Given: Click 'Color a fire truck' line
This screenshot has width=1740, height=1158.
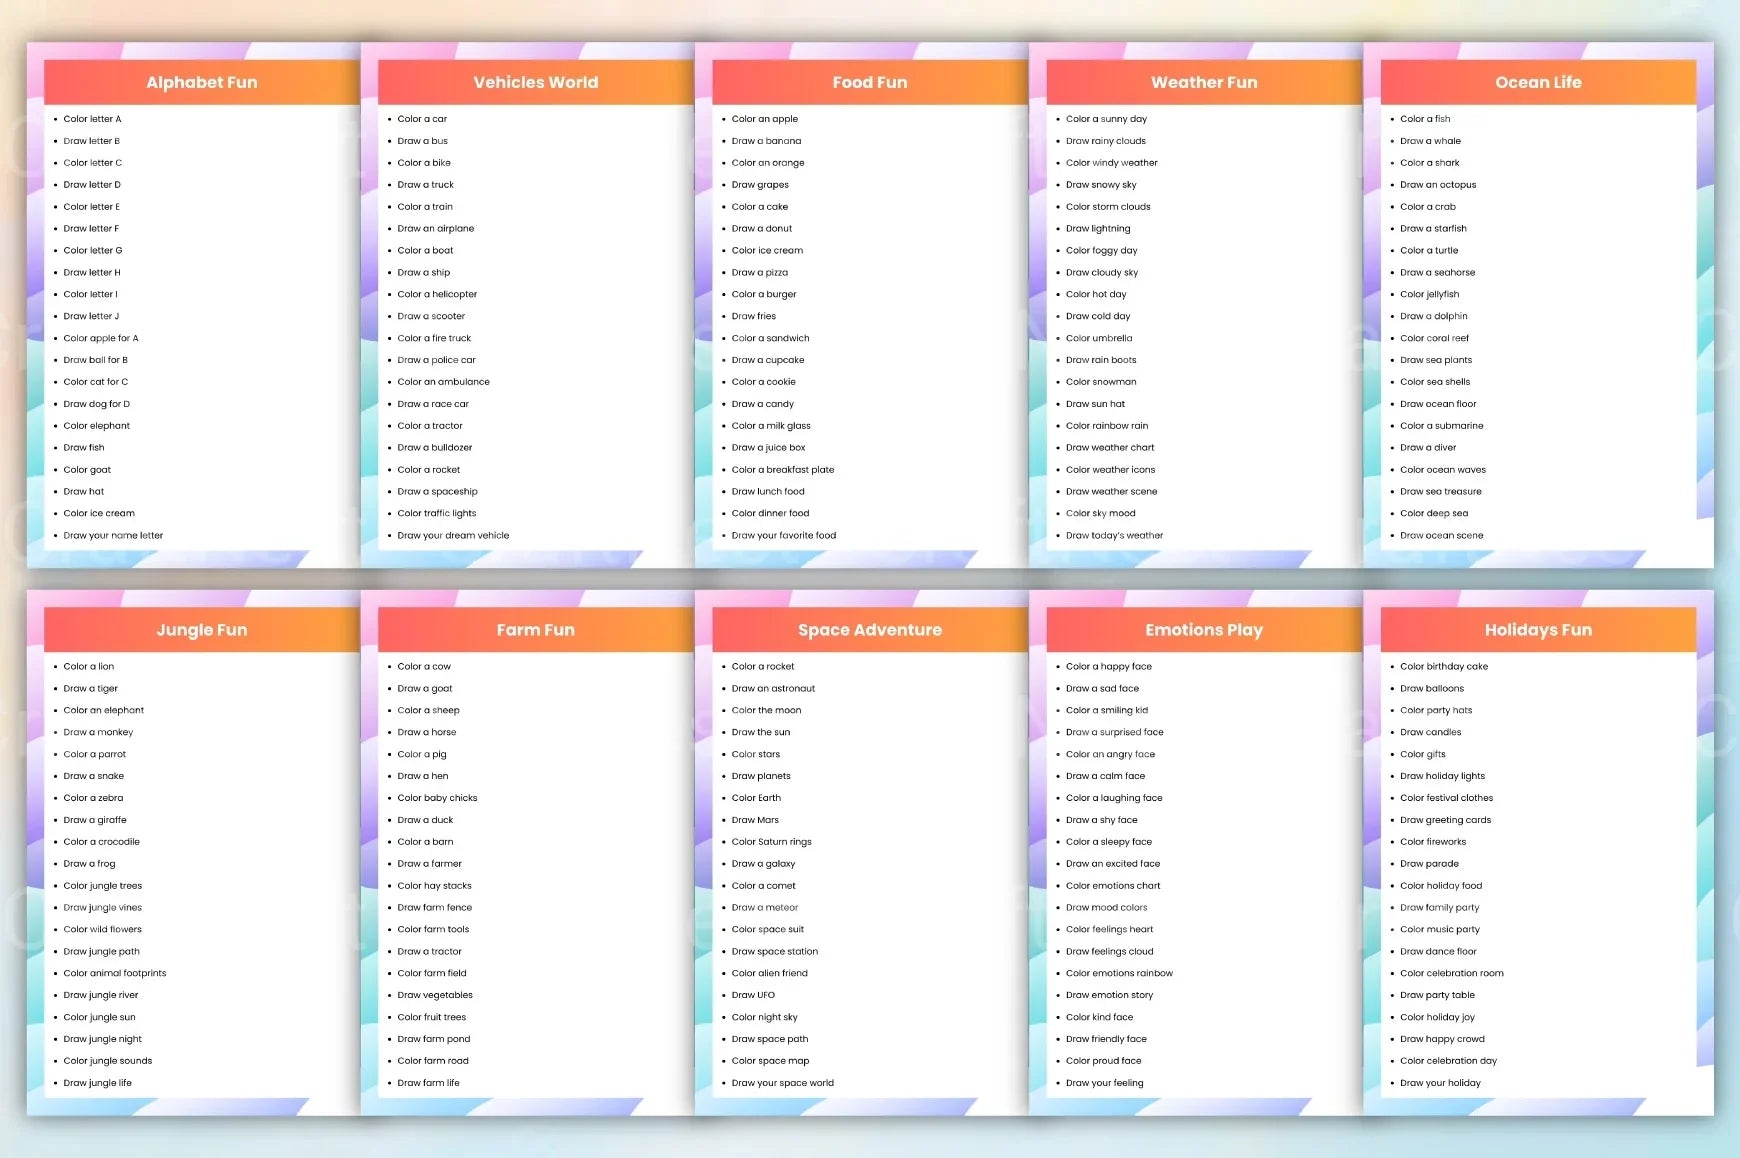Looking at the screenshot, I should pyautogui.click(x=434, y=338).
